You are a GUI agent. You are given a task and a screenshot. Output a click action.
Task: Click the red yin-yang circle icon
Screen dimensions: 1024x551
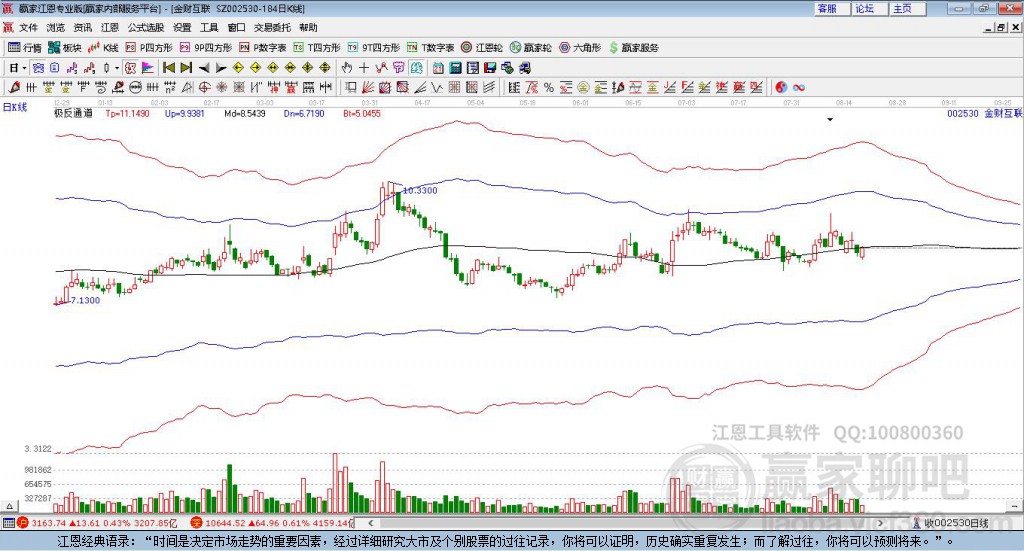(x=781, y=87)
